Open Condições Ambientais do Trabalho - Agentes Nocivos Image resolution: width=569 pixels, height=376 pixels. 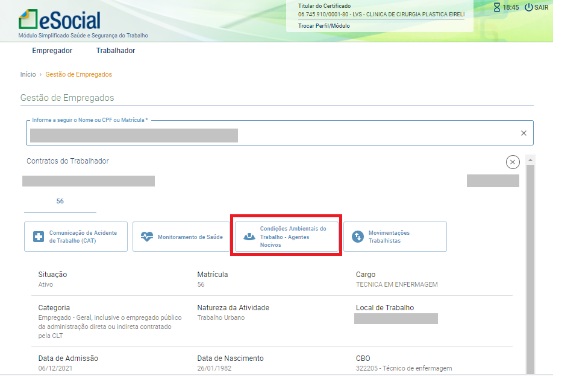tap(286, 237)
